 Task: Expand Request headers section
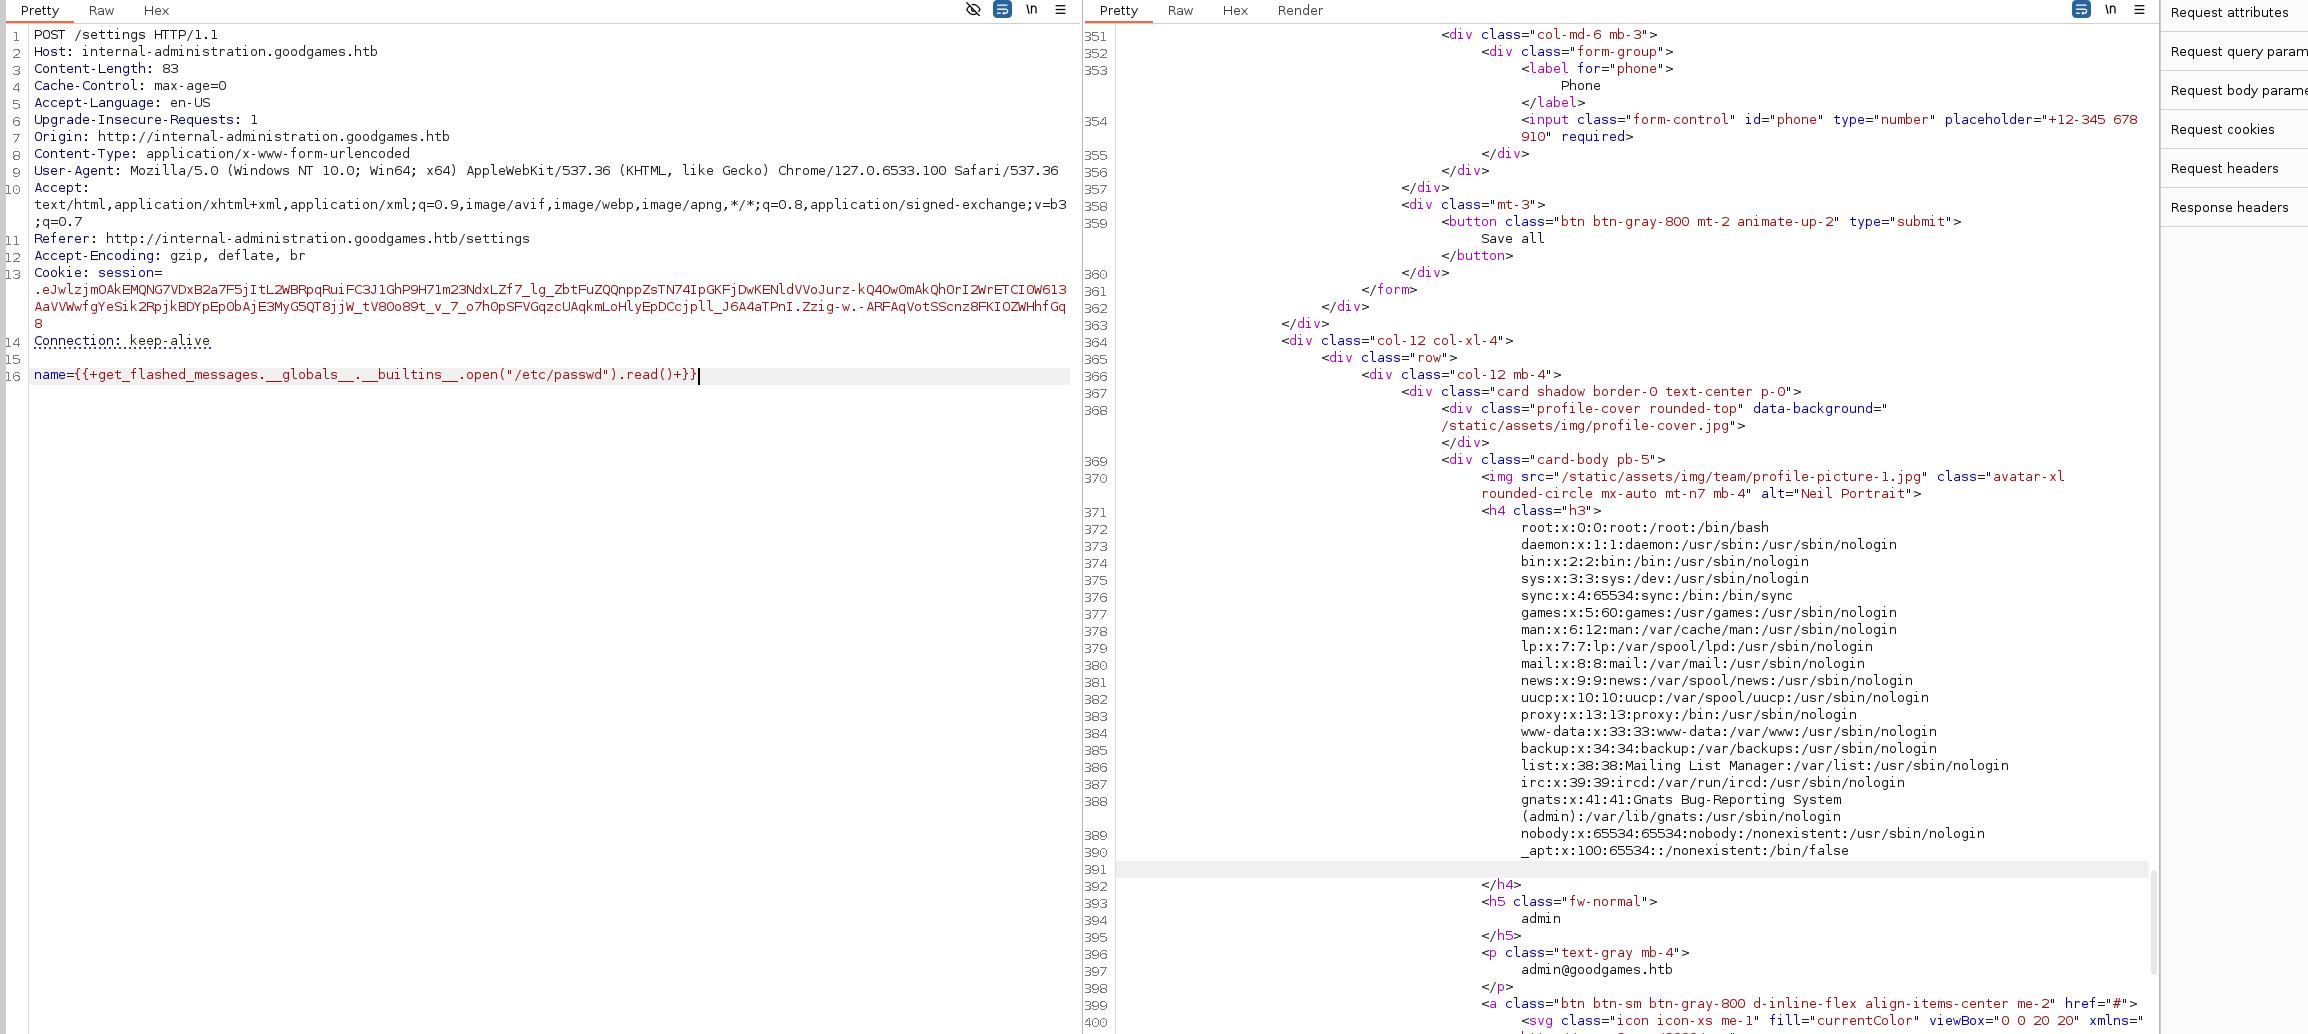pos(2234,169)
